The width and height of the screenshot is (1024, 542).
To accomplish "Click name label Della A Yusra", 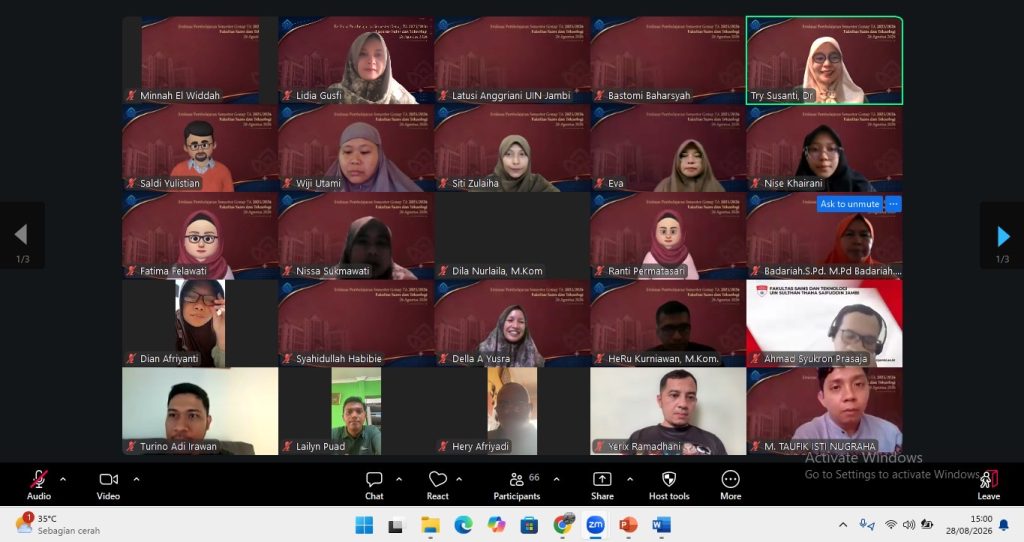I will click(x=481, y=359).
